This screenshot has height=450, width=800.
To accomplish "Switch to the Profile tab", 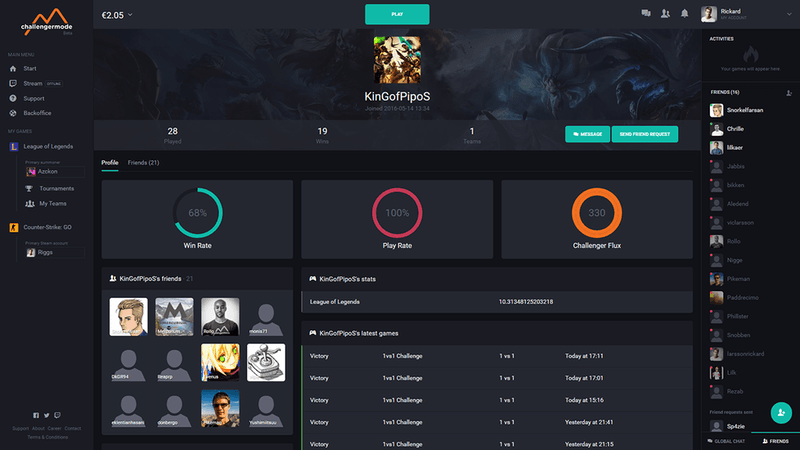I will point(110,163).
